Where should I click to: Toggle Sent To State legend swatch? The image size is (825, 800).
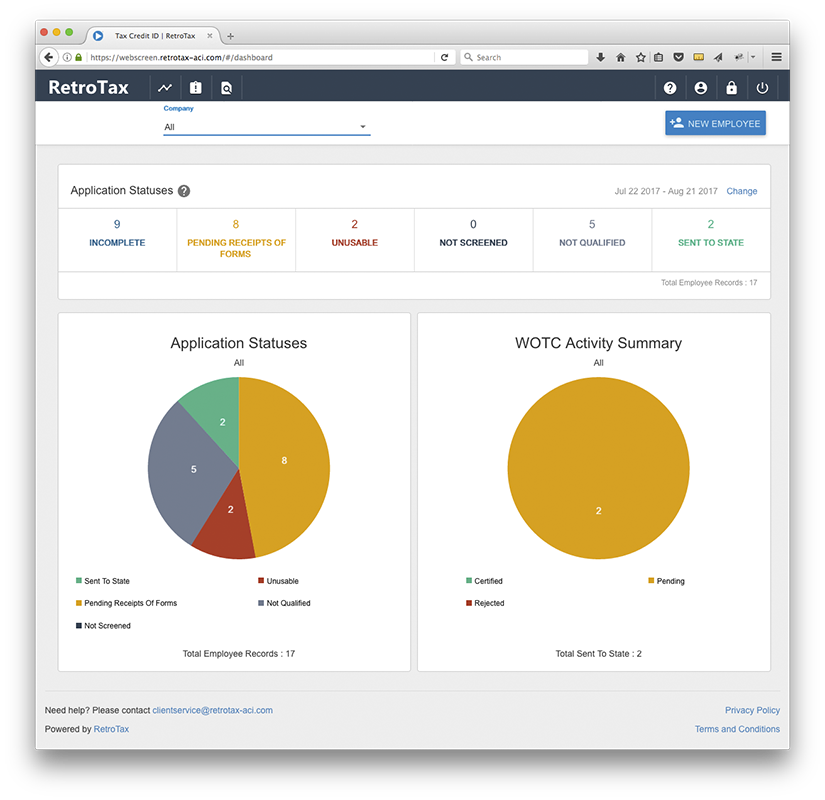(x=79, y=581)
